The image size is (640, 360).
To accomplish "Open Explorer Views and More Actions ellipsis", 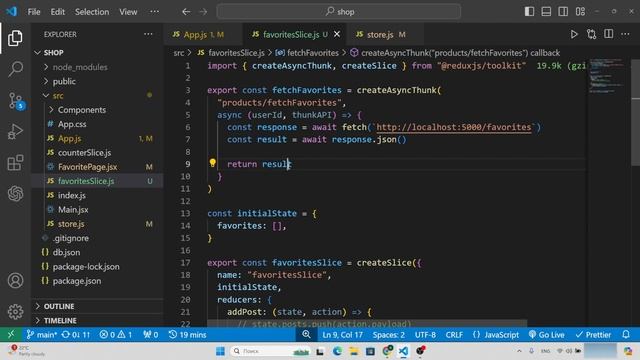I will tap(148, 34).
